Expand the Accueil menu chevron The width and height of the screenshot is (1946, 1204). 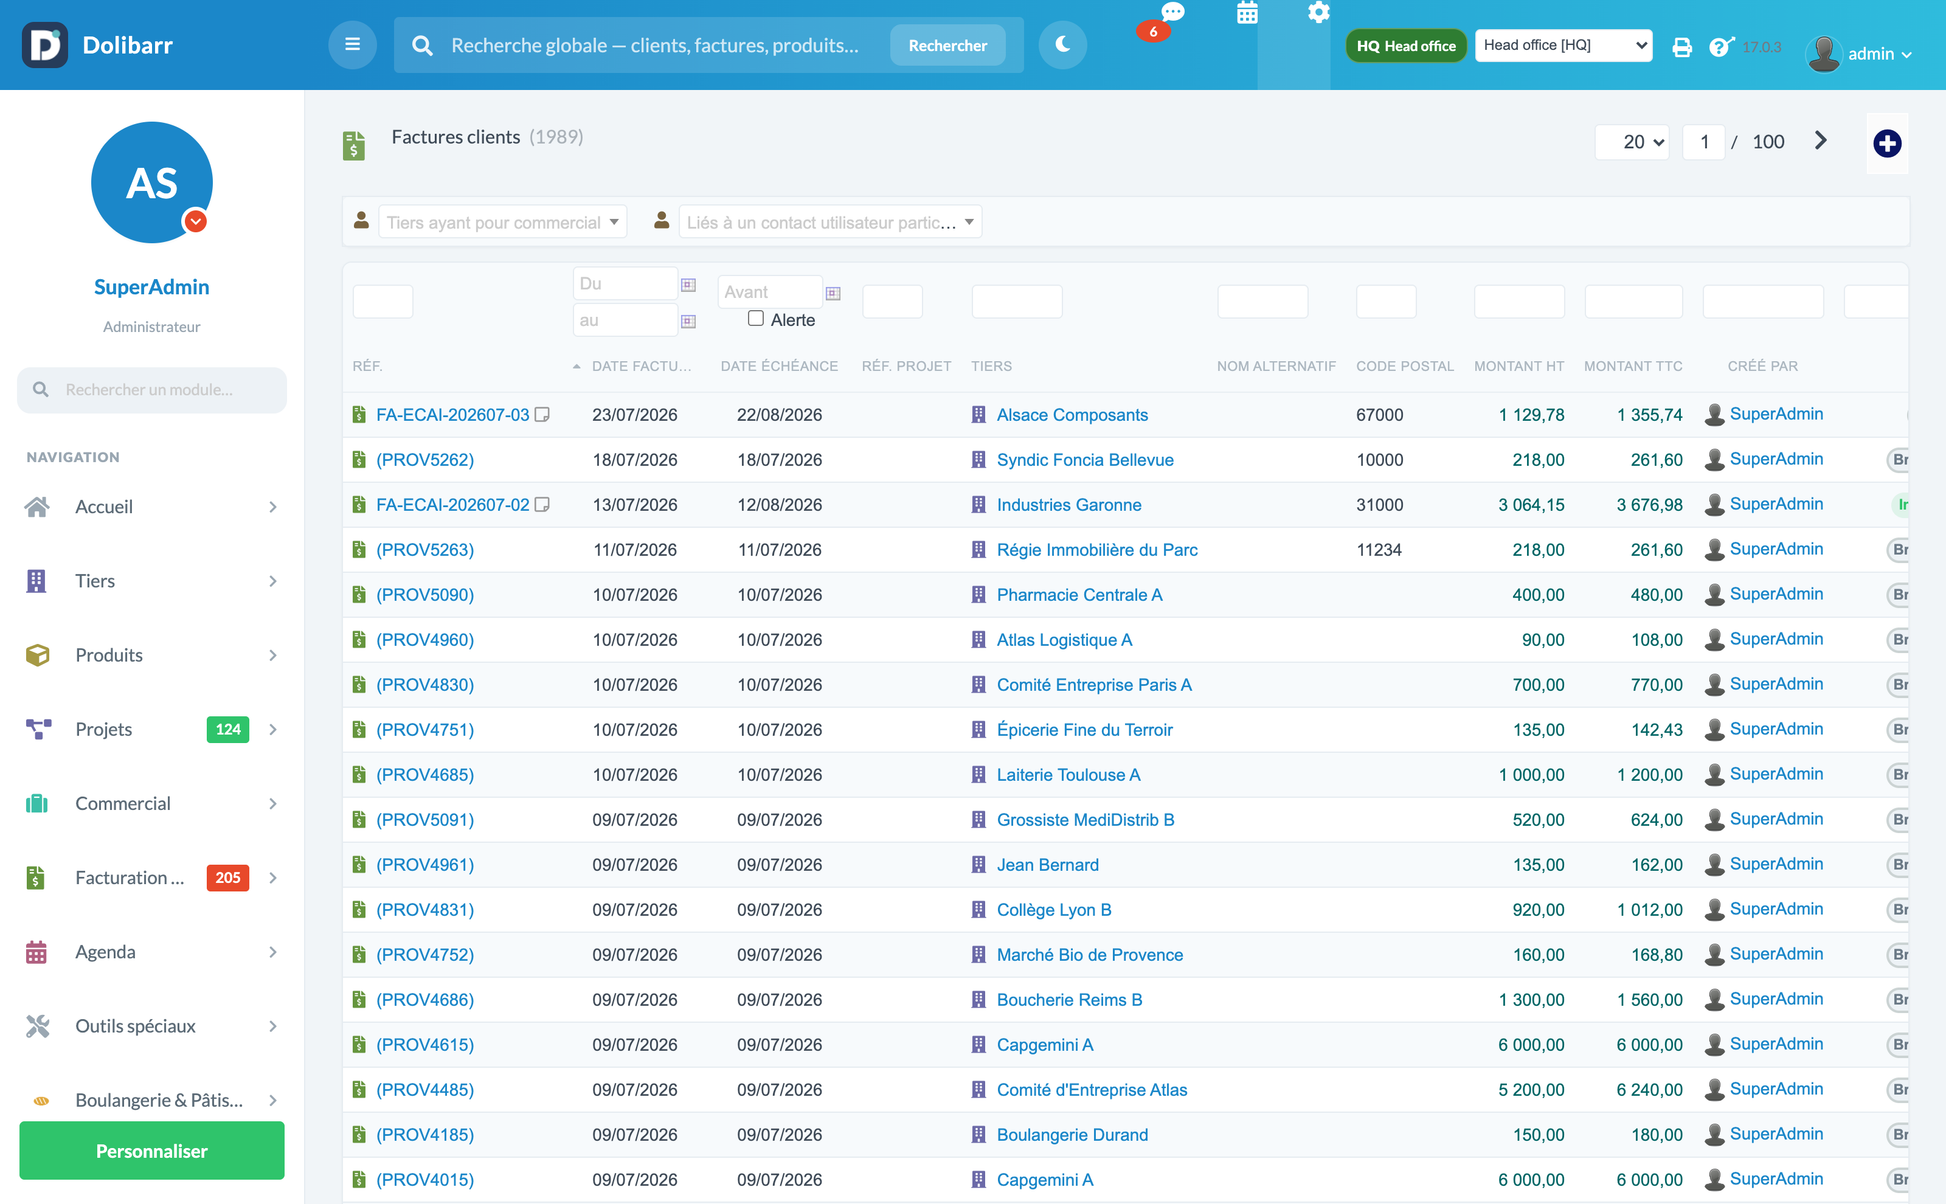273,507
